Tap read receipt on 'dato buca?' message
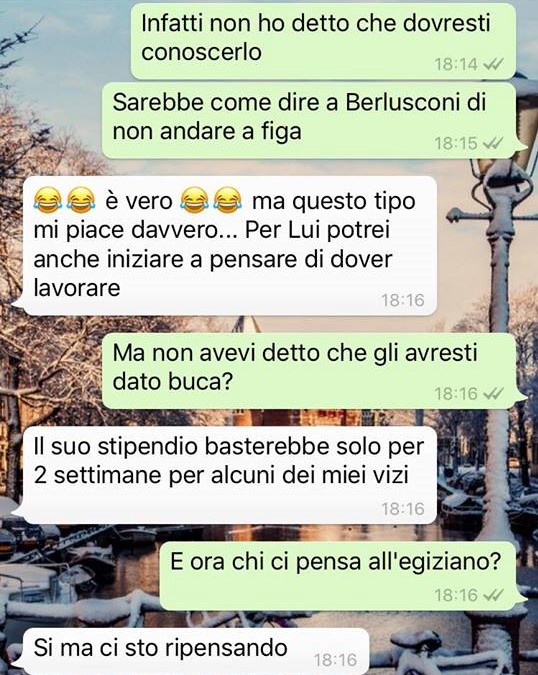 pos(493,393)
